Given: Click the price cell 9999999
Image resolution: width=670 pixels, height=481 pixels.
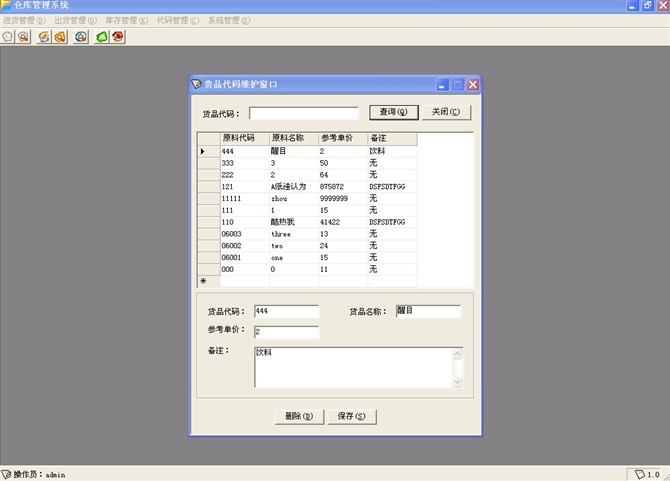Looking at the screenshot, I should click(343, 199).
